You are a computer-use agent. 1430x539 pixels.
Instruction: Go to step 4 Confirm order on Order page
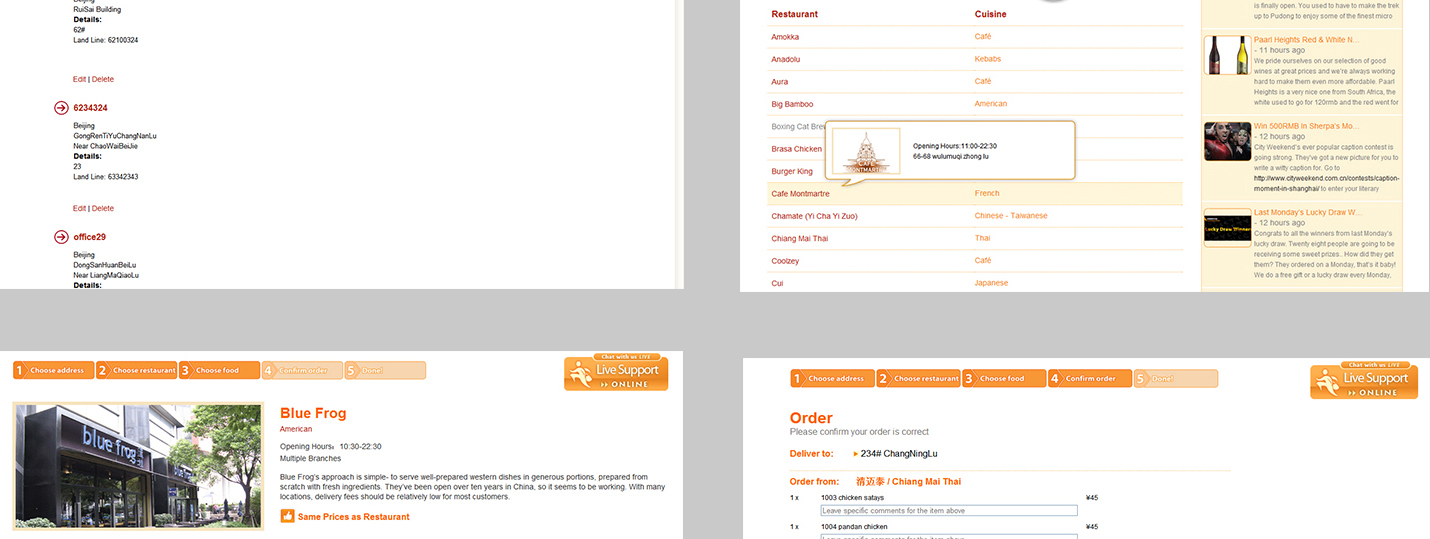coord(1088,379)
